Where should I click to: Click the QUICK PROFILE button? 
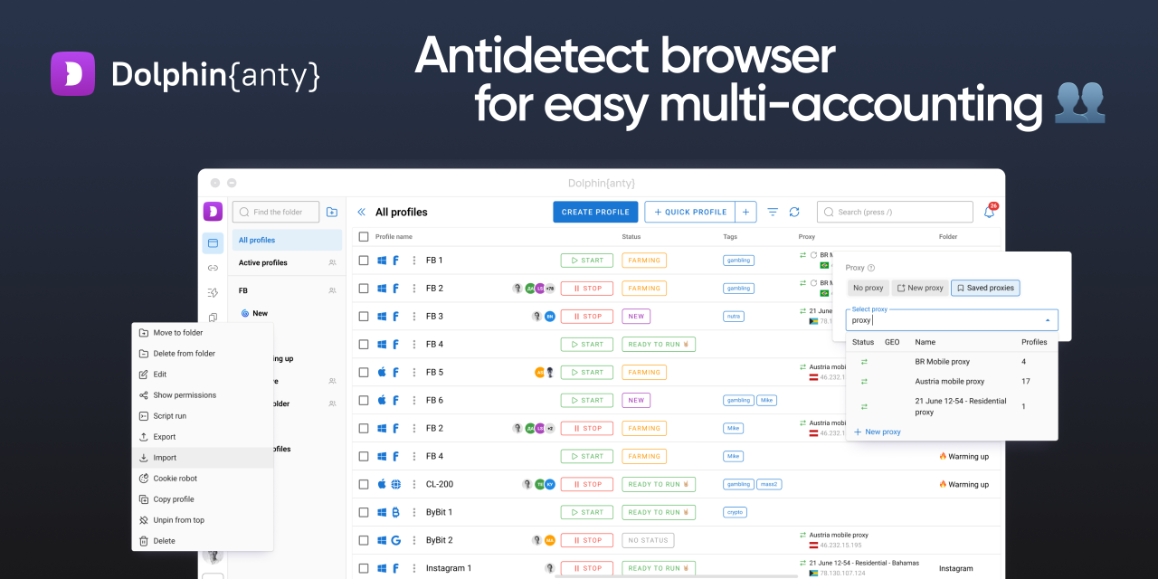point(691,212)
